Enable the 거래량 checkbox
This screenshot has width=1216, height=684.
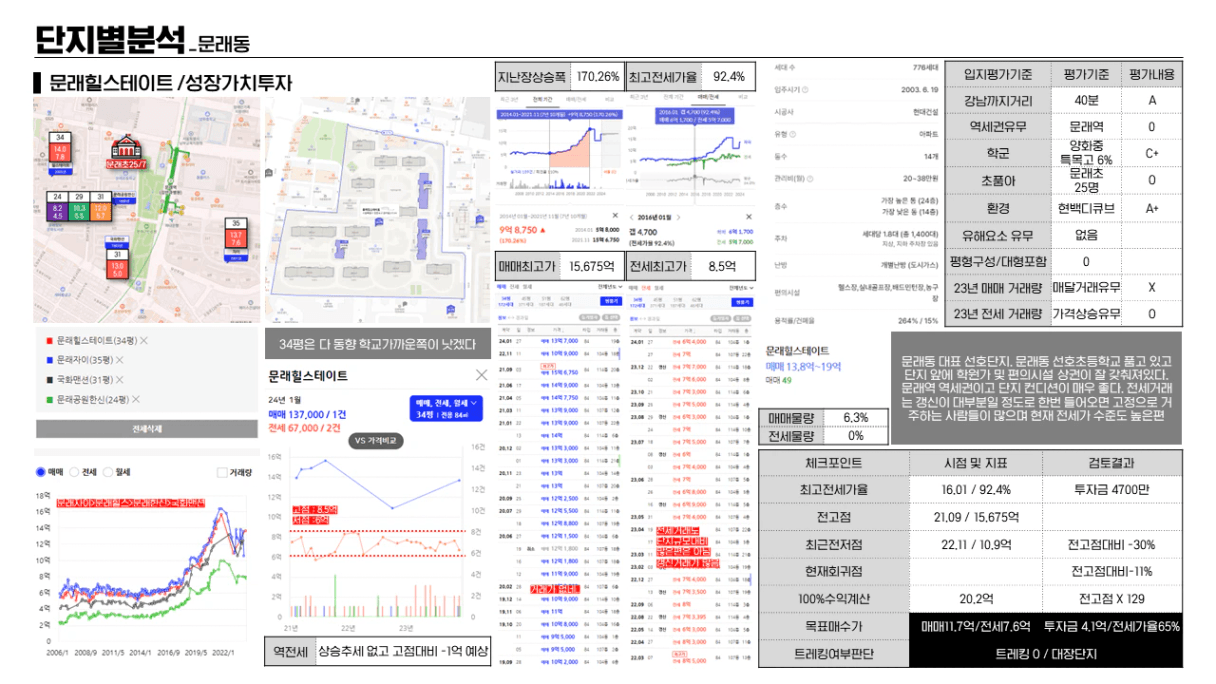coord(222,472)
